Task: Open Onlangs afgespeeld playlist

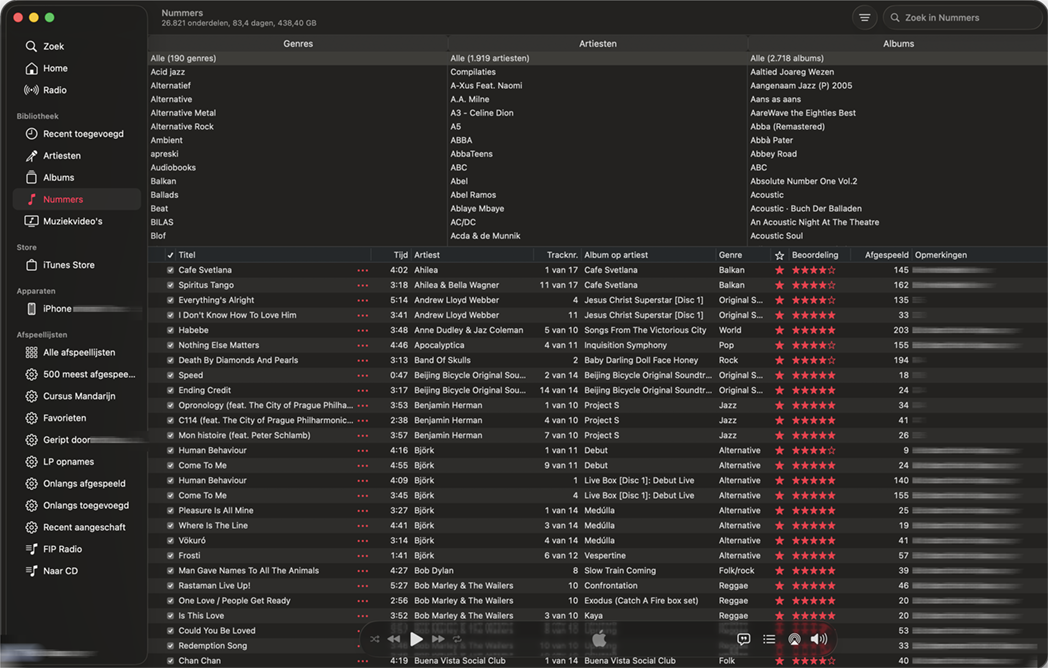Action: point(75,483)
